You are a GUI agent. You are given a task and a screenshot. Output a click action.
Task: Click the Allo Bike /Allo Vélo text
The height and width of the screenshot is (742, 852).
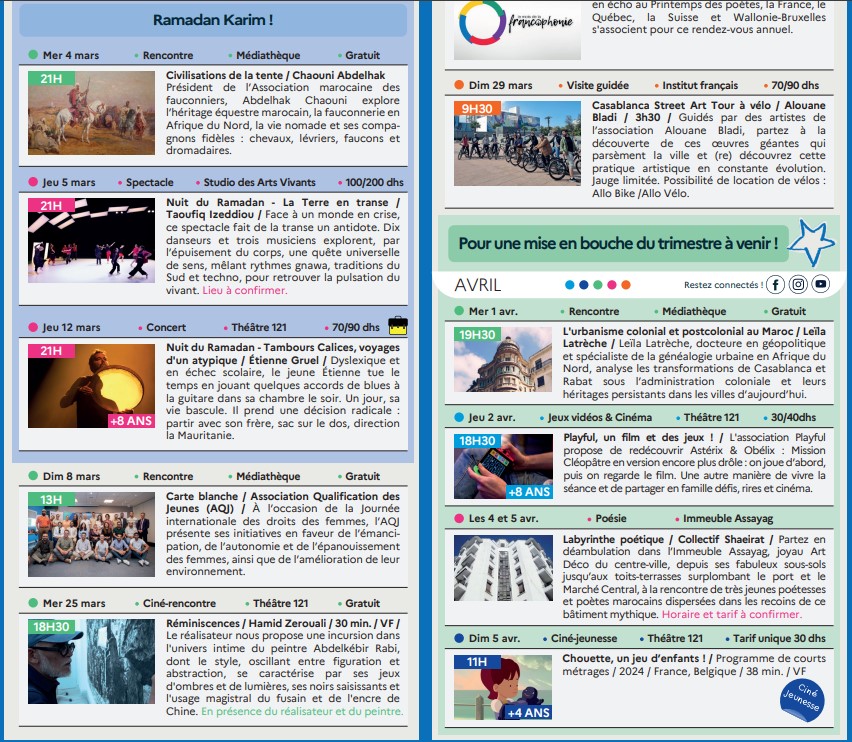point(641,193)
